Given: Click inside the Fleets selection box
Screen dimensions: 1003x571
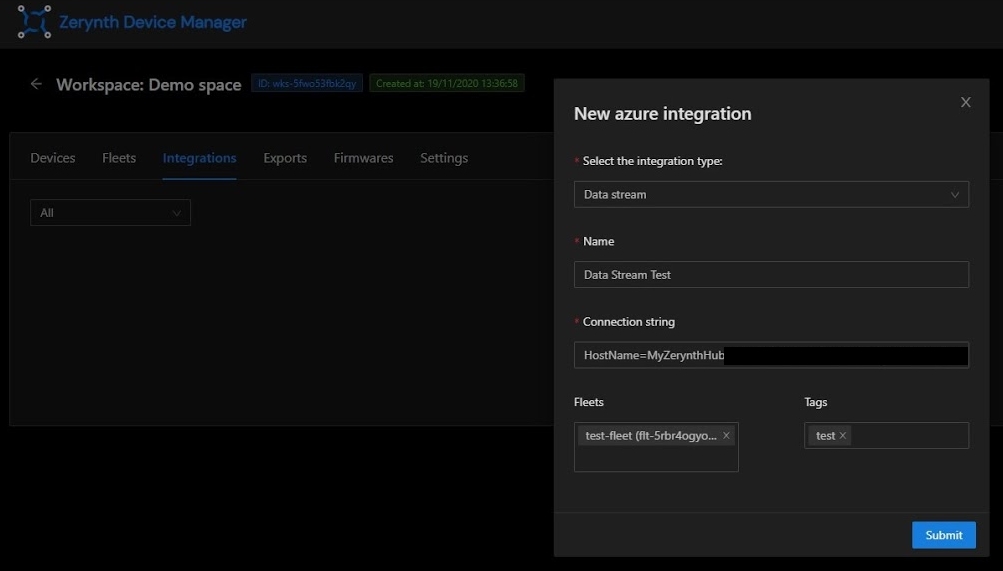Looking at the screenshot, I should pos(656,447).
